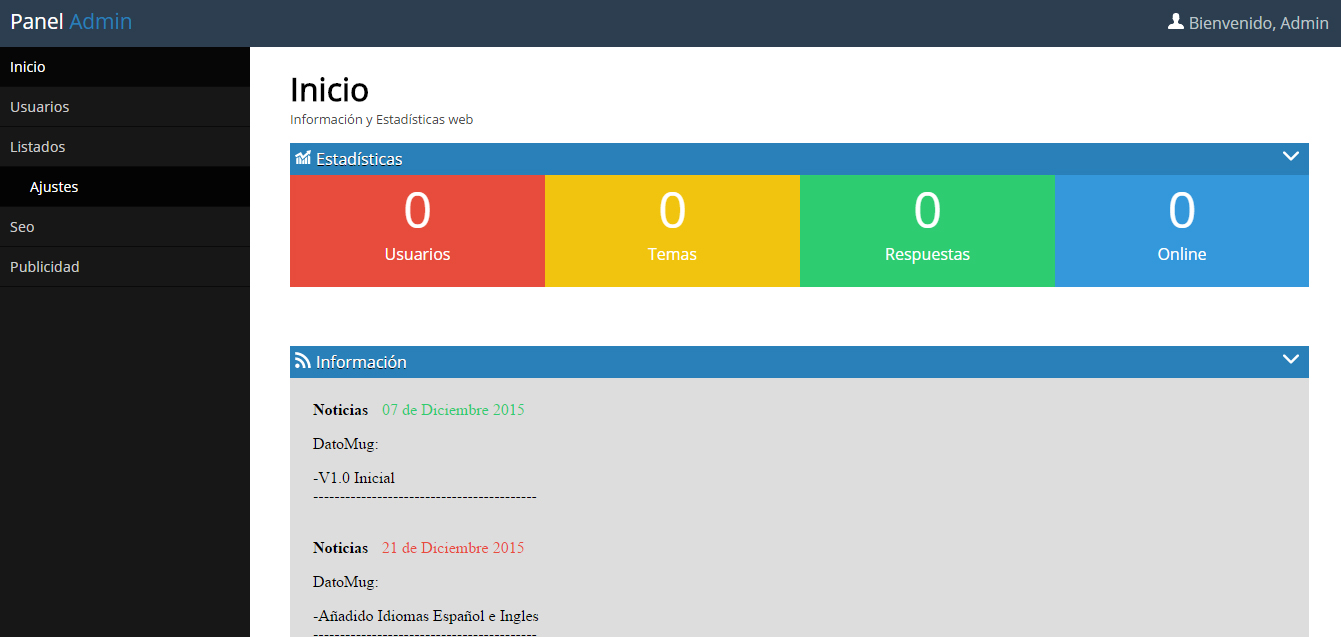Click the Panel Admin logo title
Image resolution: width=1341 pixels, height=637 pixels.
pos(71,21)
